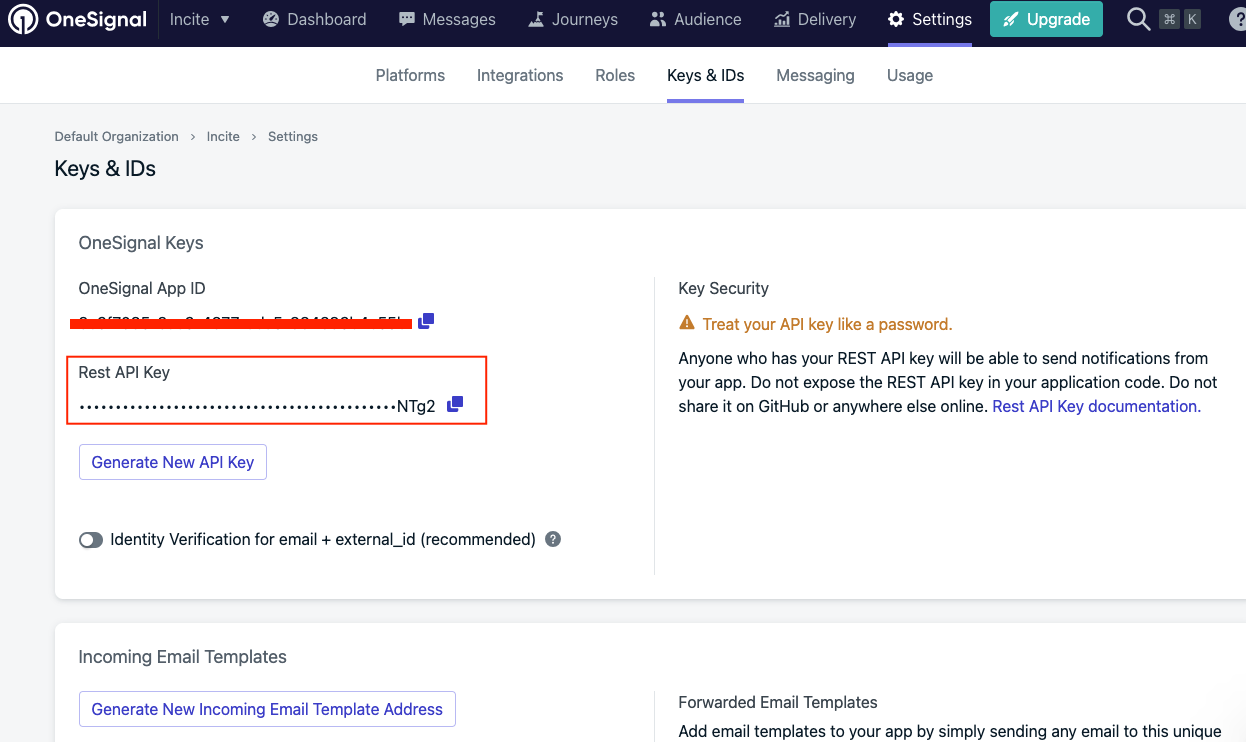
Task: Click Generate New API Key button
Action: click(173, 462)
